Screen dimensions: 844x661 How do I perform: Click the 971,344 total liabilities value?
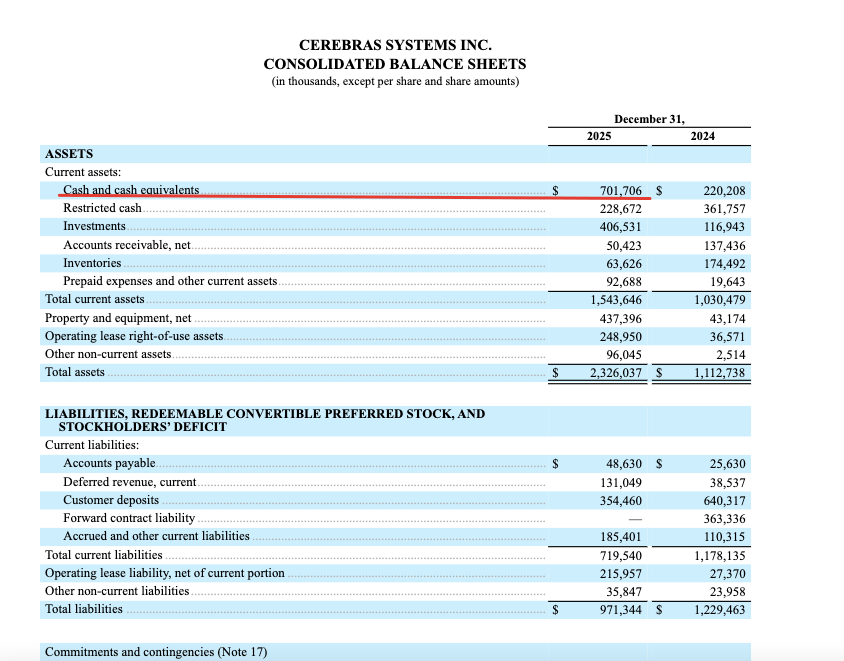click(621, 610)
